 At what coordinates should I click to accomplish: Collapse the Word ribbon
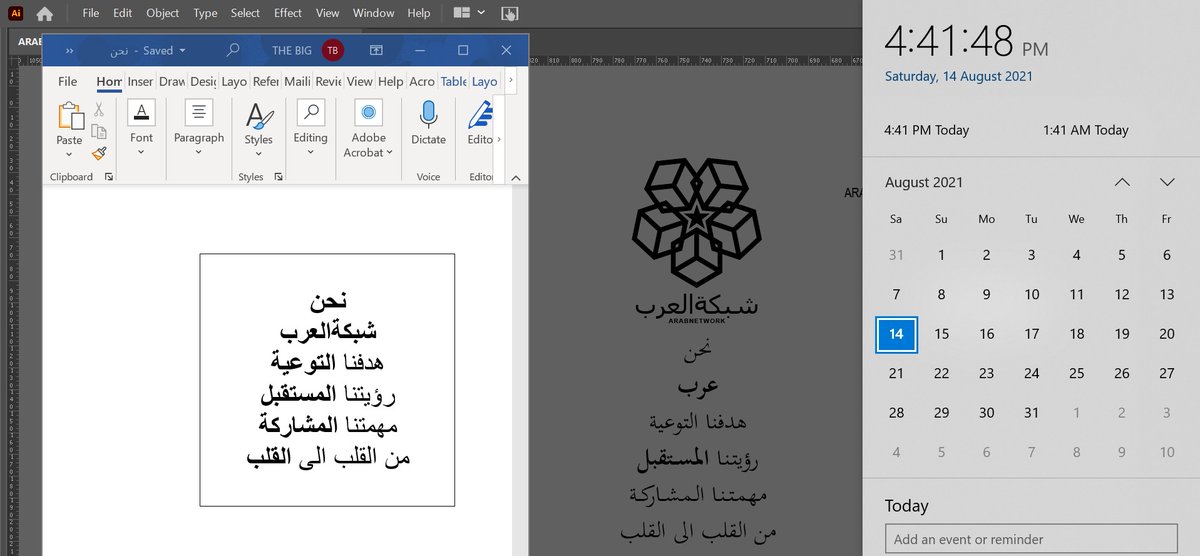(516, 176)
